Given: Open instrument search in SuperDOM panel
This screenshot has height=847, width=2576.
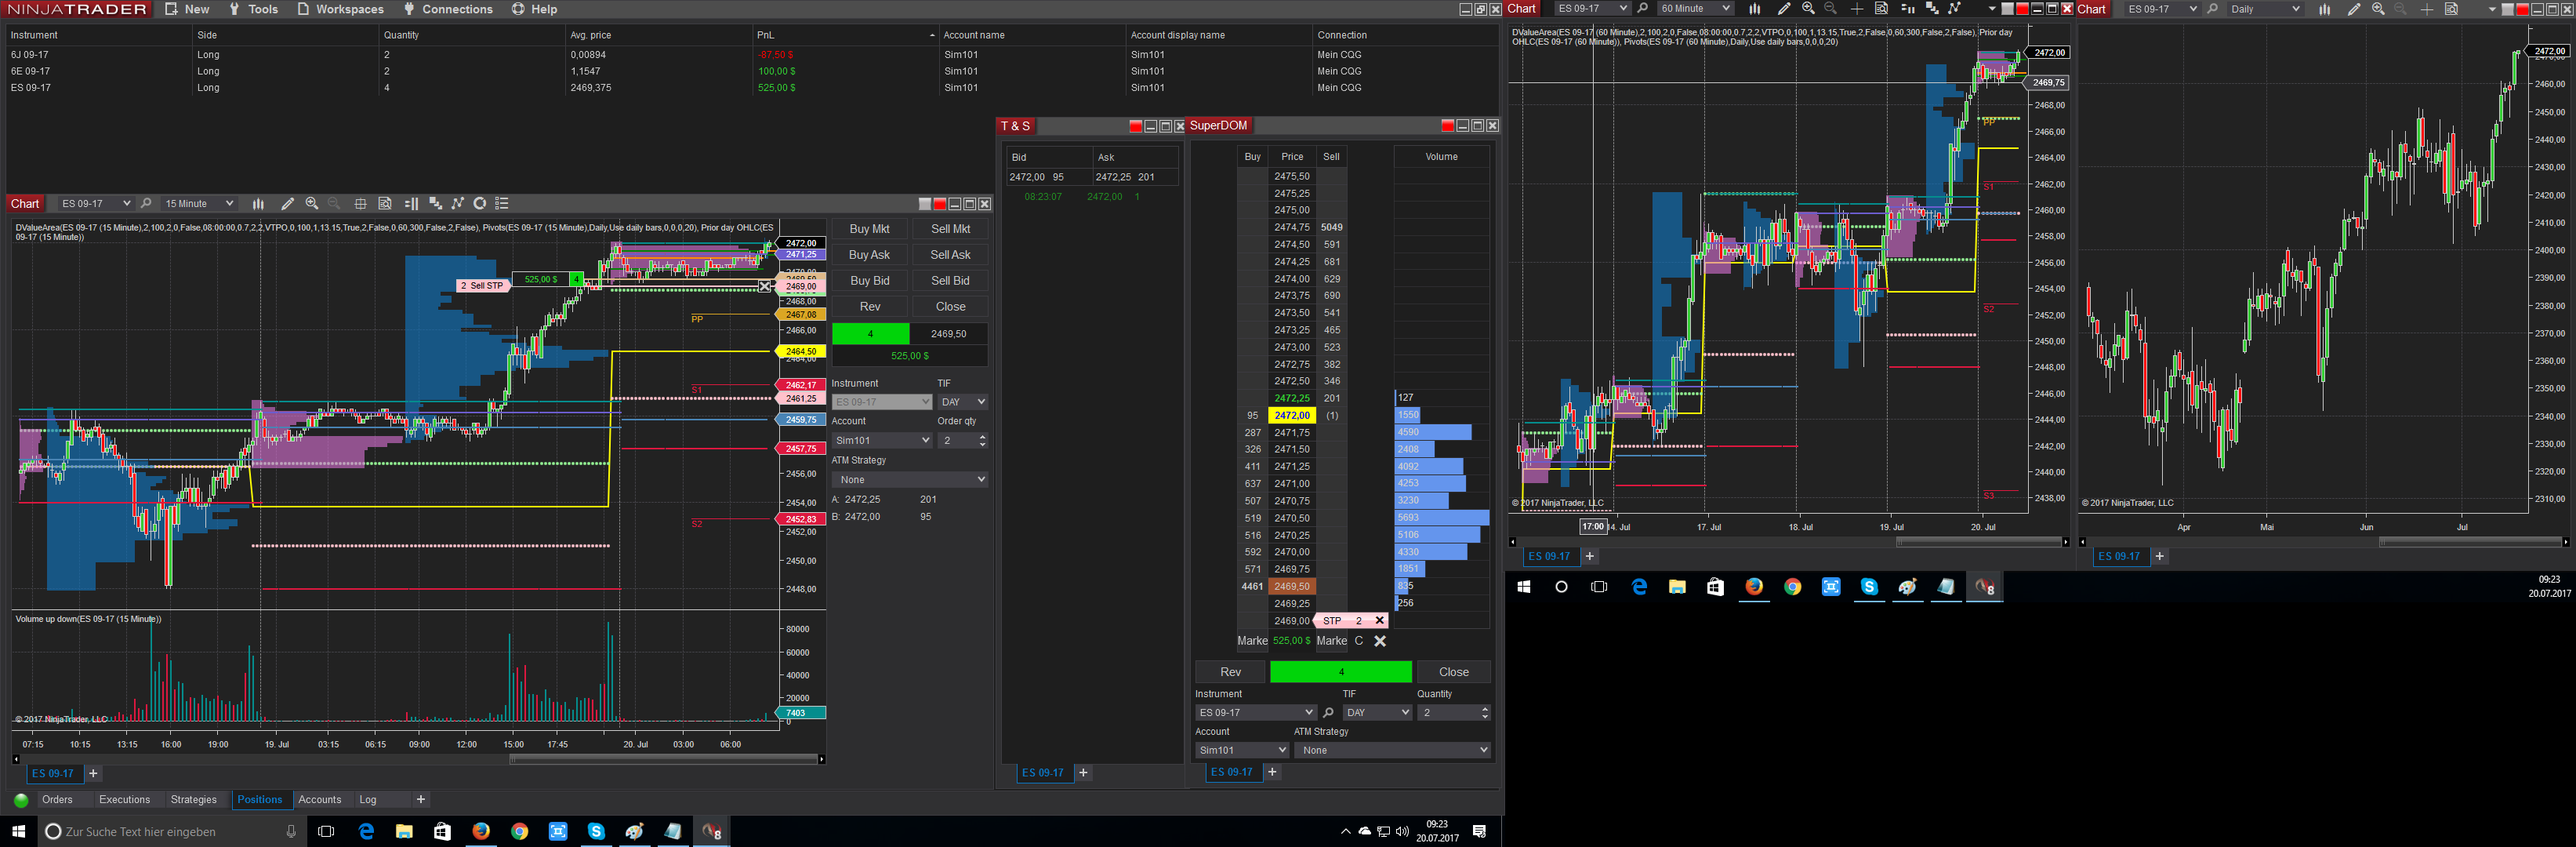Looking at the screenshot, I should 1328,713.
